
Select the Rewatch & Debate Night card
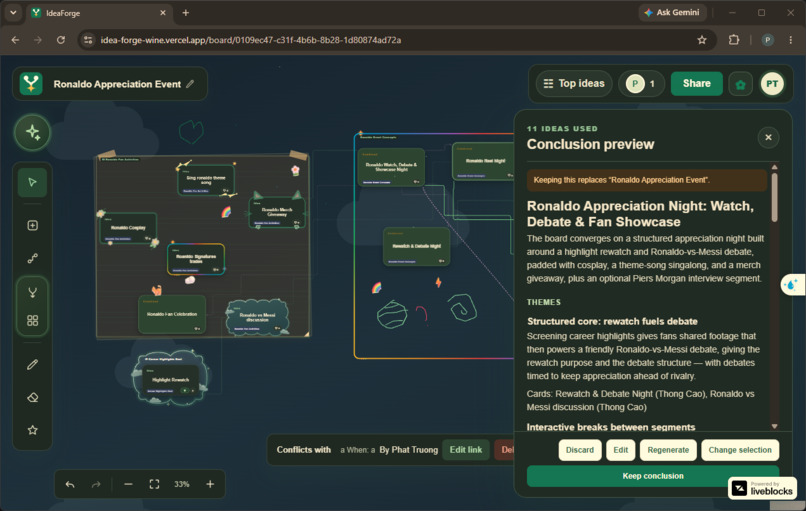tap(416, 247)
